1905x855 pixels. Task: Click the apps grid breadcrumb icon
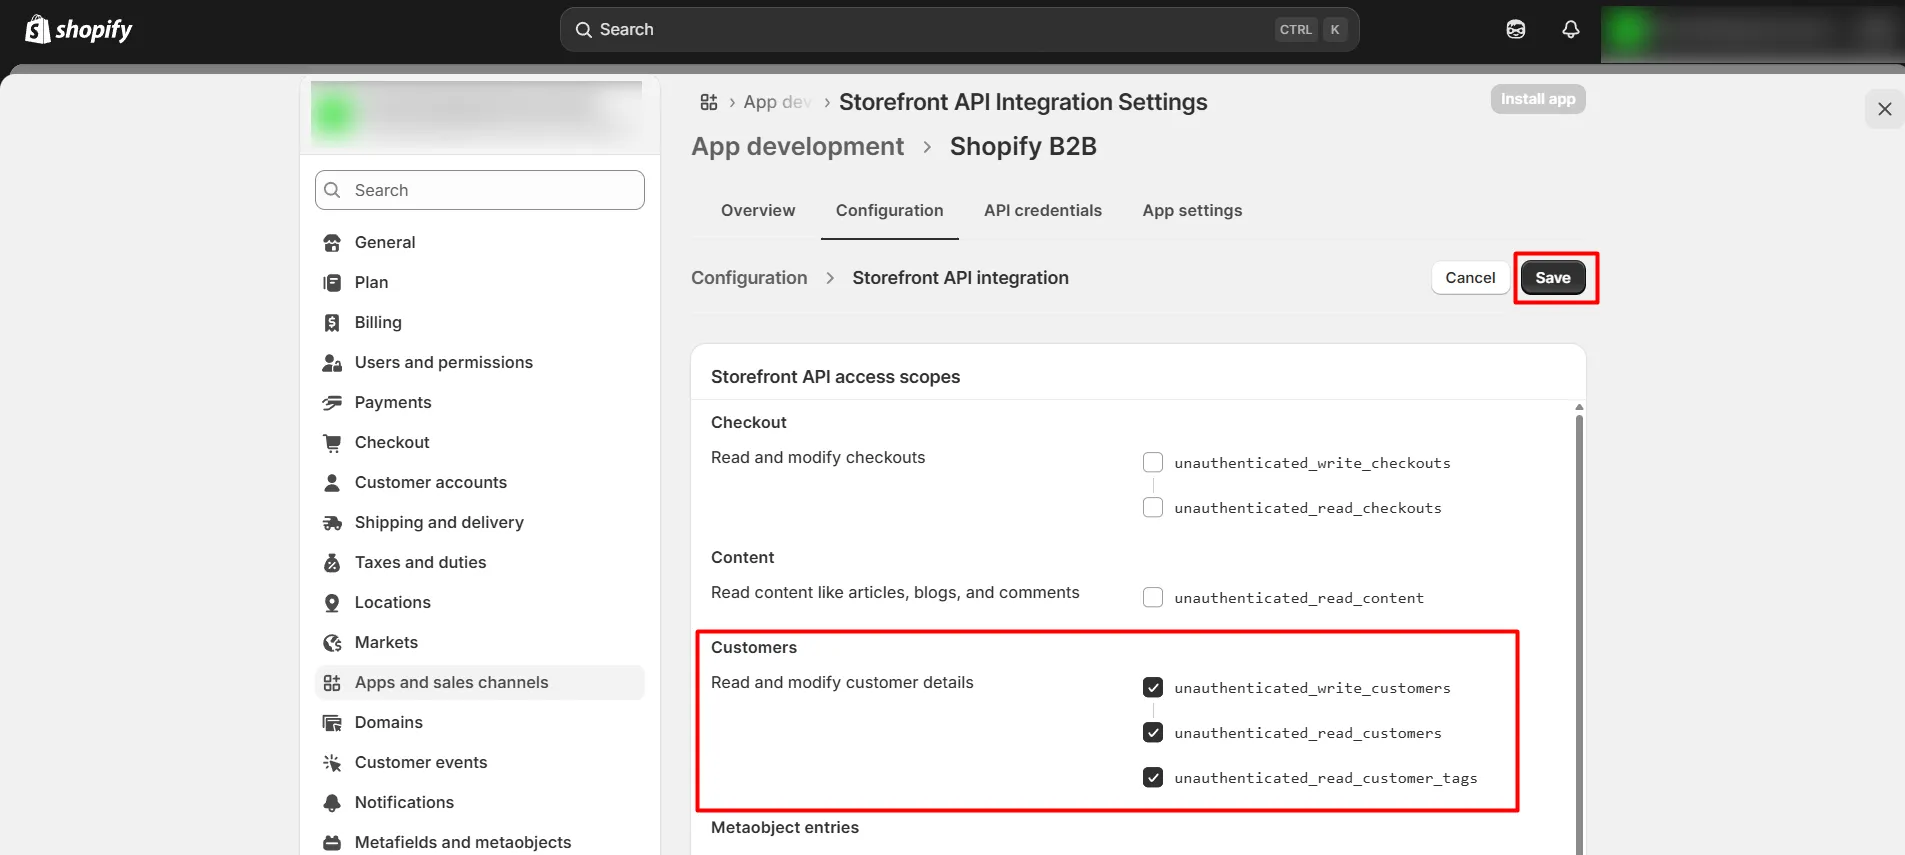click(x=709, y=102)
